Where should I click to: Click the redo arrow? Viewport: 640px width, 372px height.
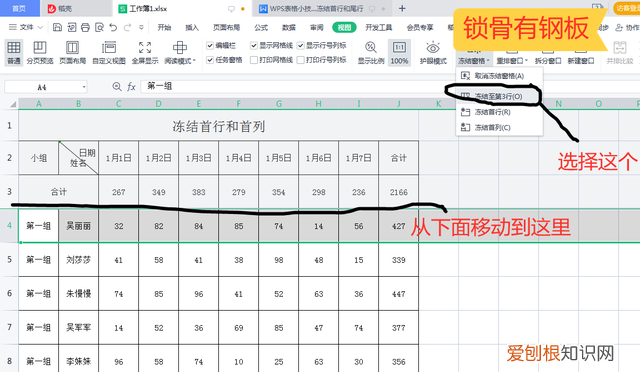pos(127,27)
